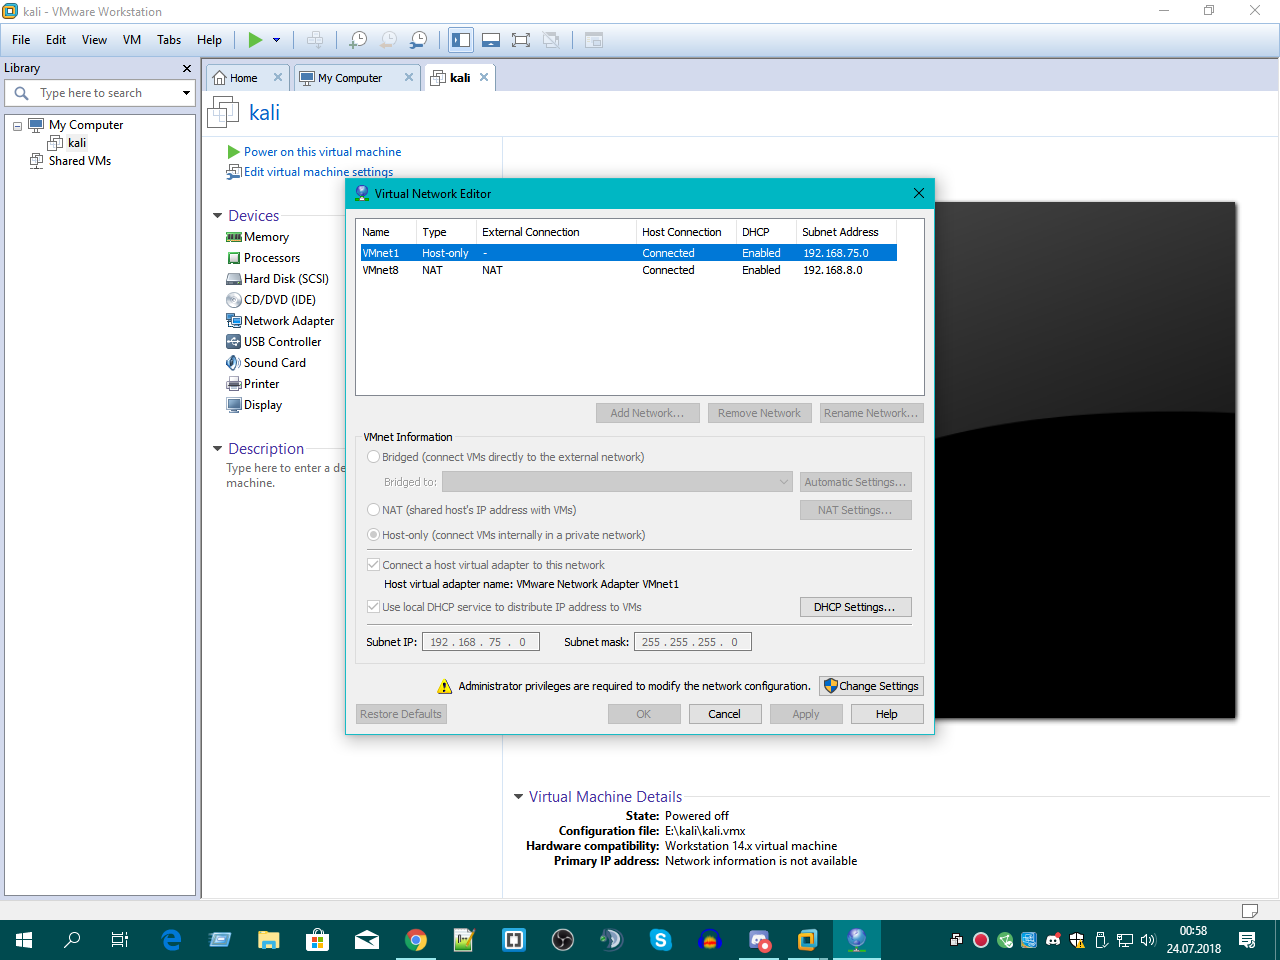Toggle Connect a host virtual adapter checkbox
The width and height of the screenshot is (1280, 960).
coord(374,565)
